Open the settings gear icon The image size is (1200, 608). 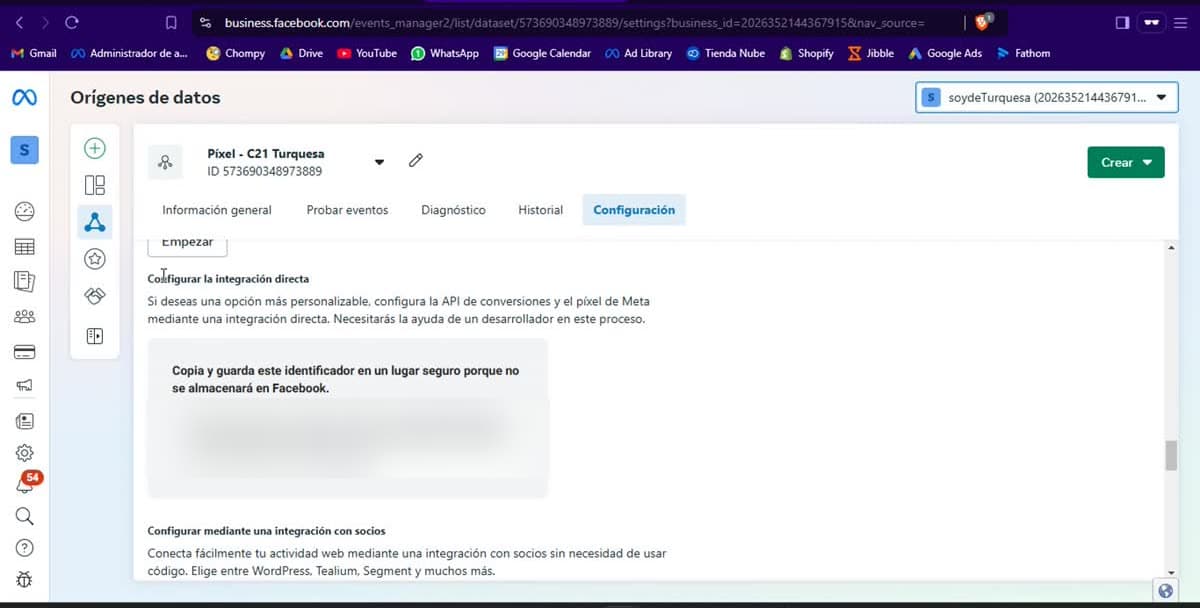click(24, 453)
